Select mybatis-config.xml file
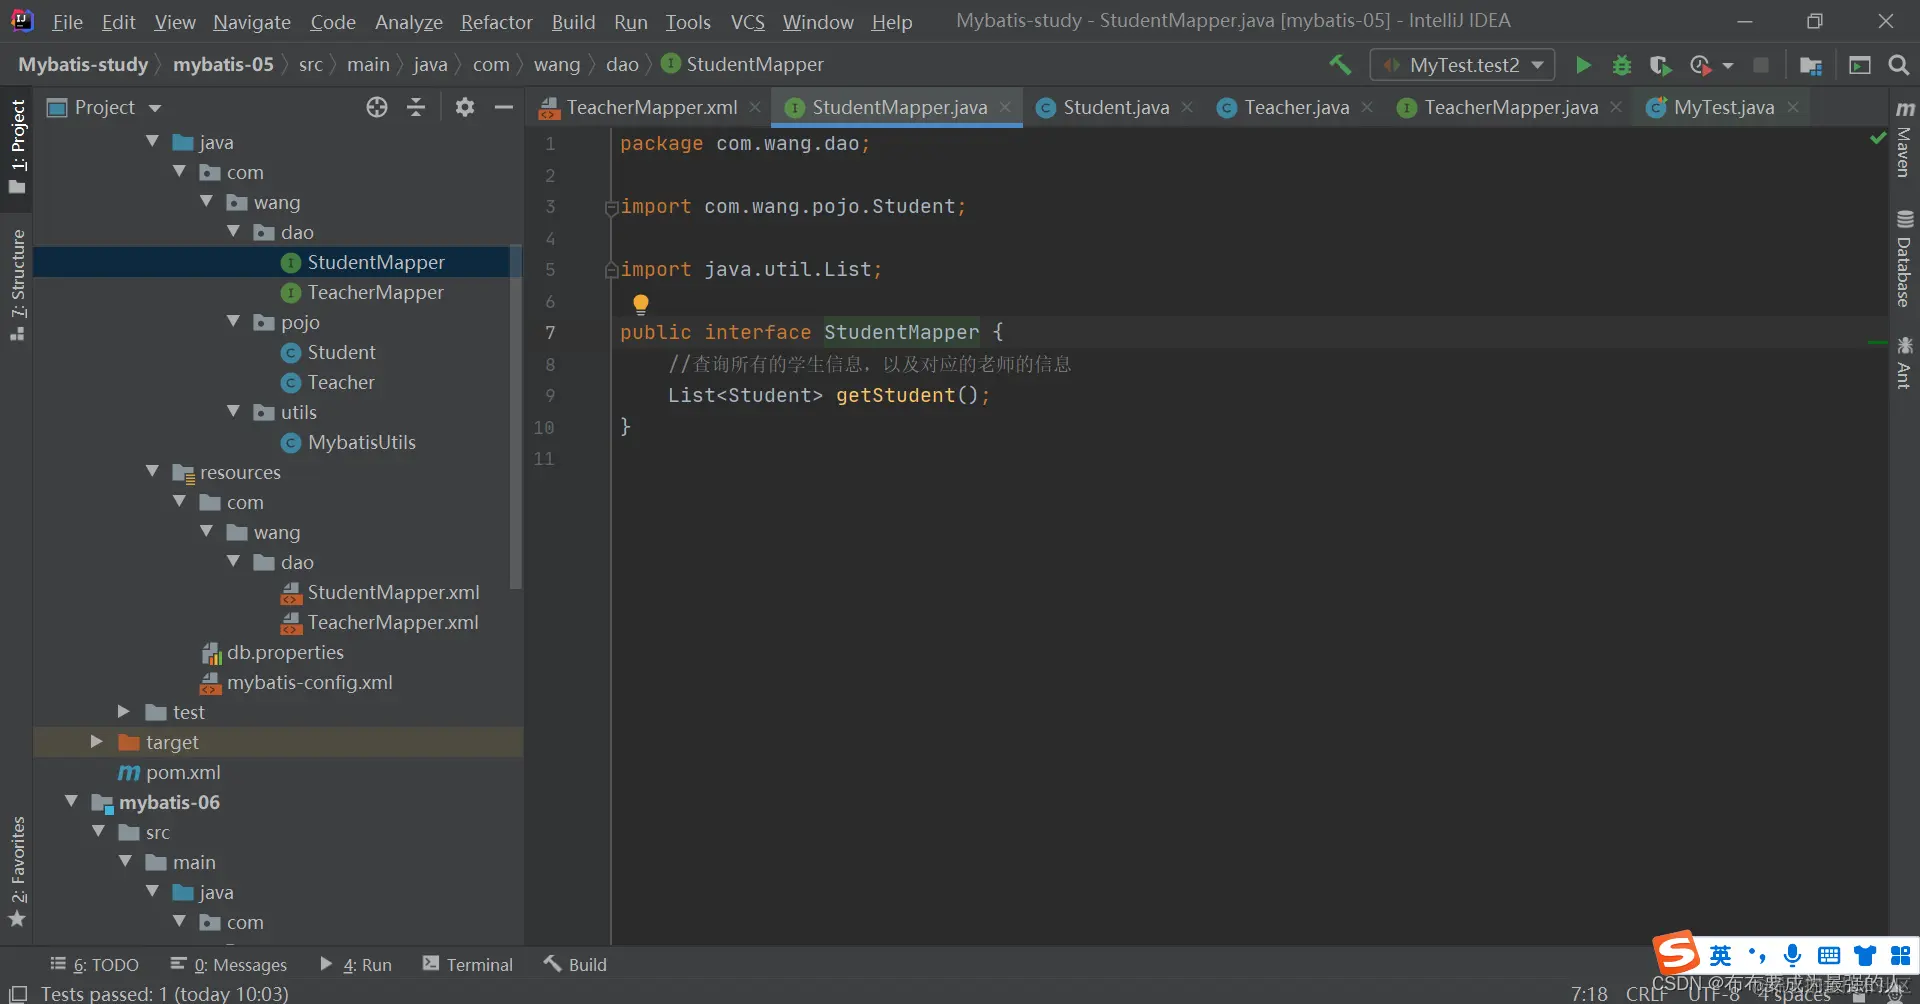Screen dimensions: 1920x1004 click(x=309, y=682)
